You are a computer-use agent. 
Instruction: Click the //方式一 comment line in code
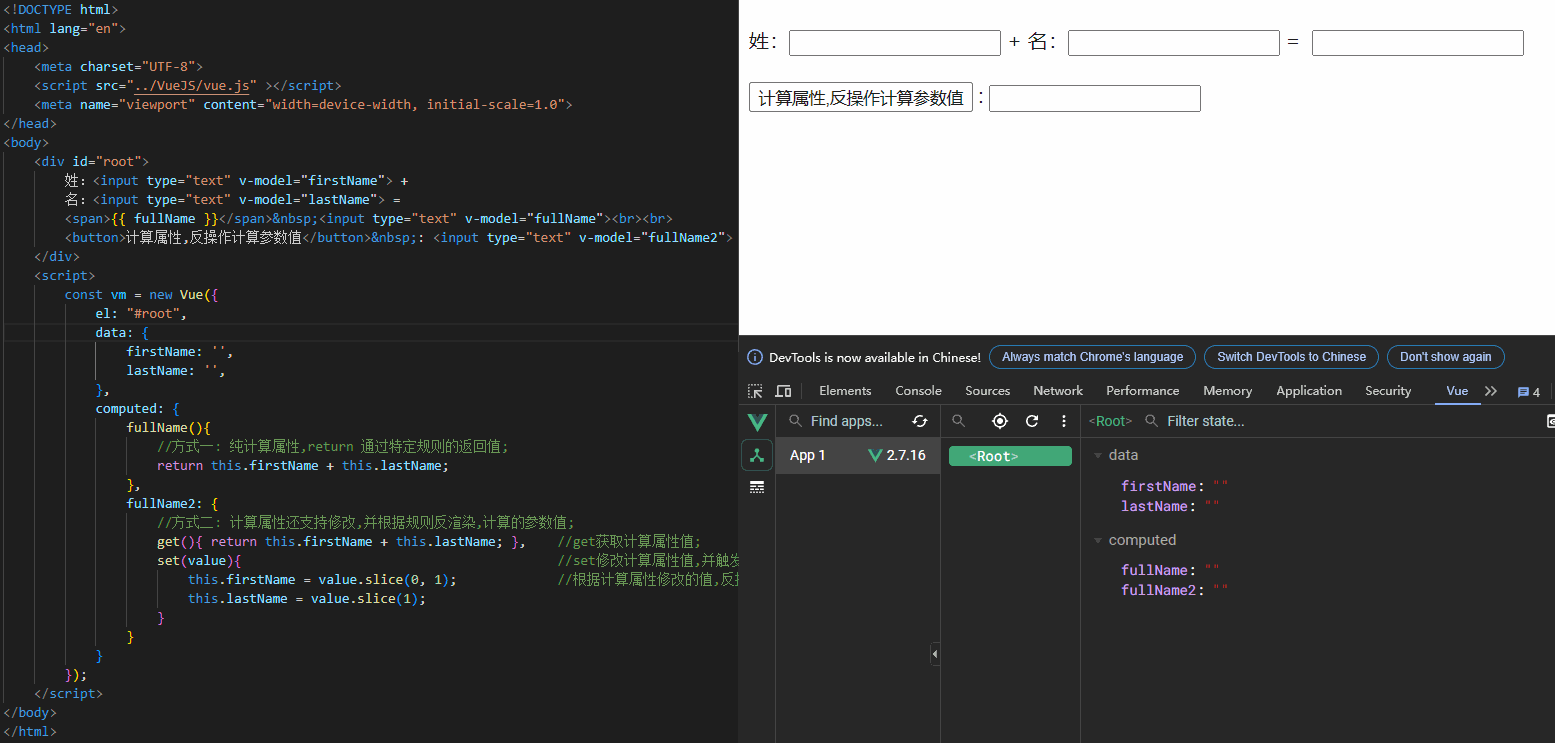tap(333, 446)
